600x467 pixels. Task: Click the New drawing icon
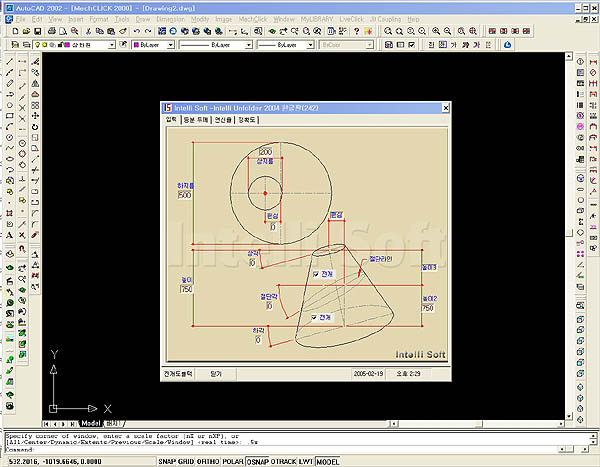coord(15,31)
